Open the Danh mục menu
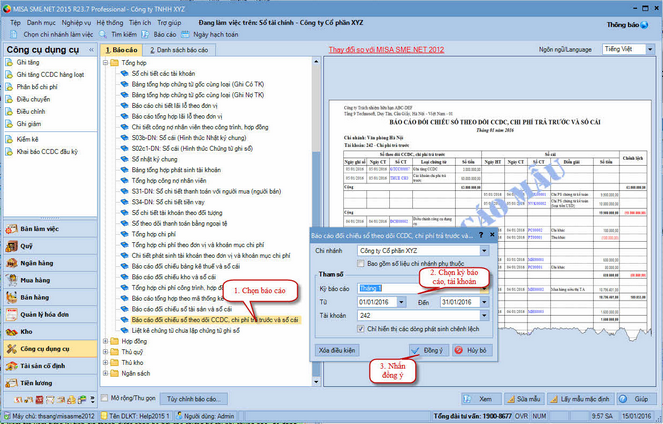The width and height of the screenshot is (663, 424). [41, 22]
